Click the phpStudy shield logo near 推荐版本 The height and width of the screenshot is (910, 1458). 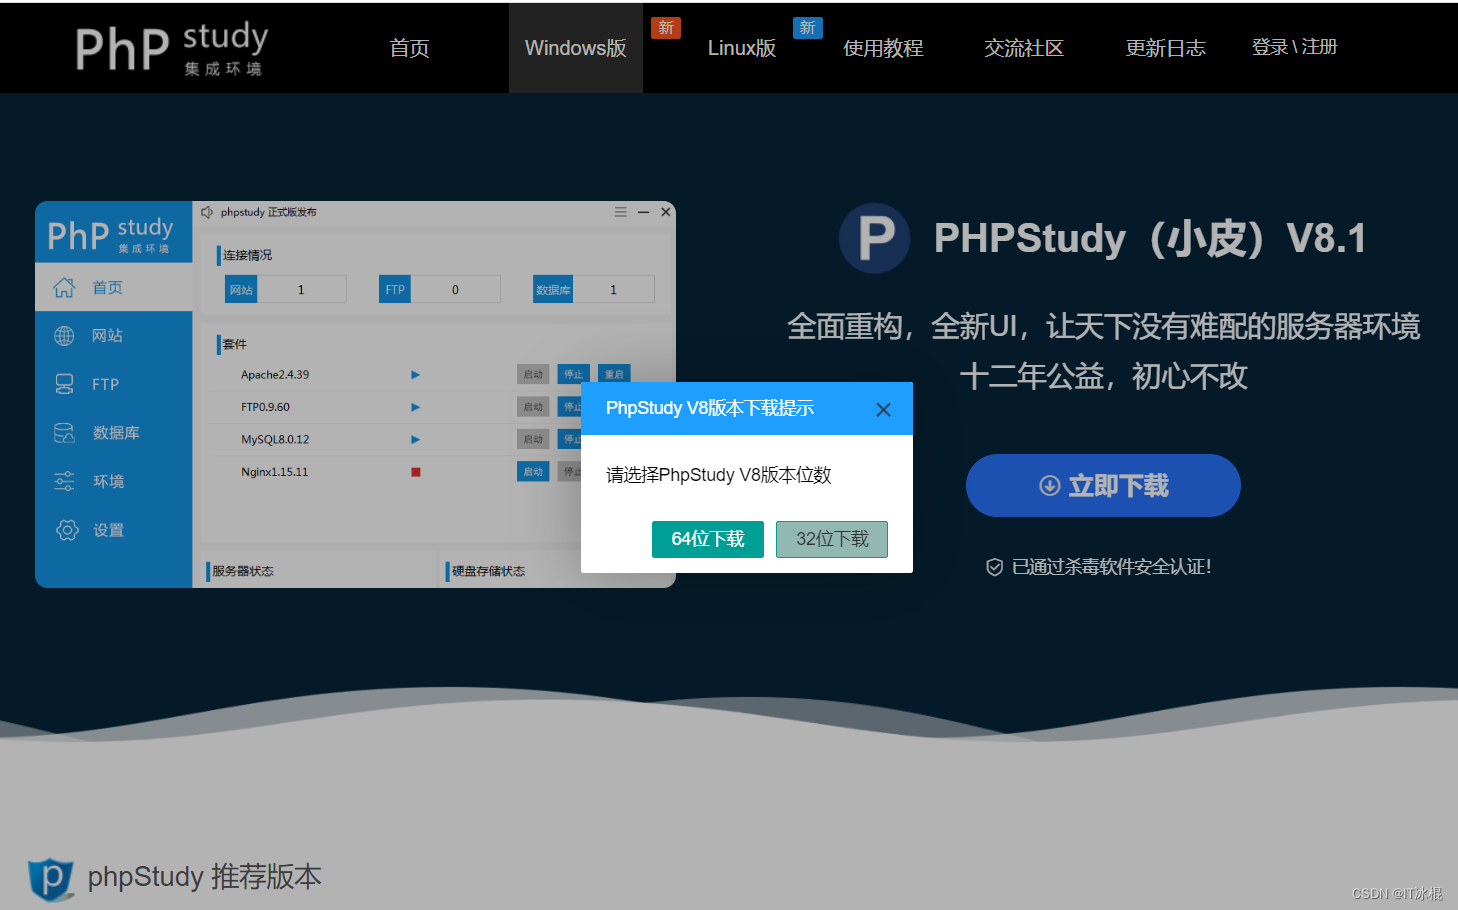pyautogui.click(x=50, y=877)
